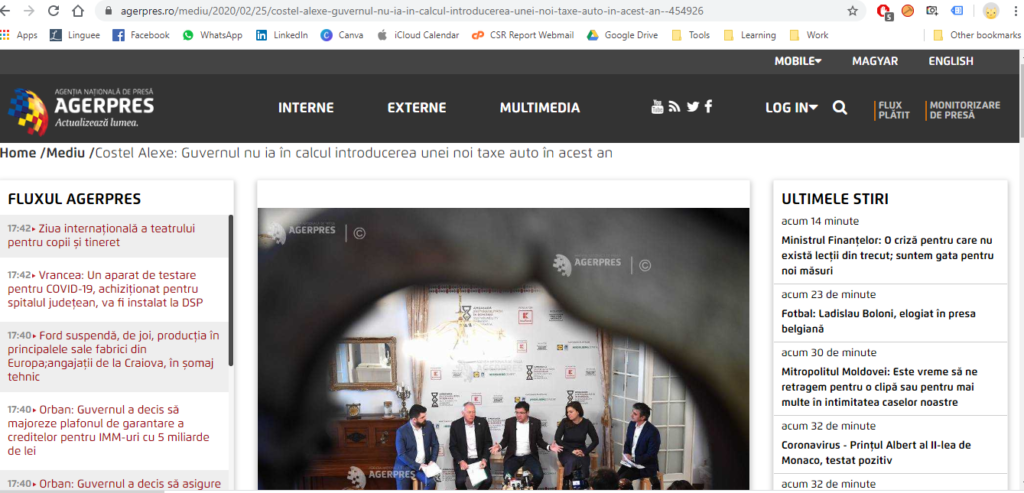
Task: Open the Apps shortcut in bookmarks bar
Action: click(x=19, y=35)
